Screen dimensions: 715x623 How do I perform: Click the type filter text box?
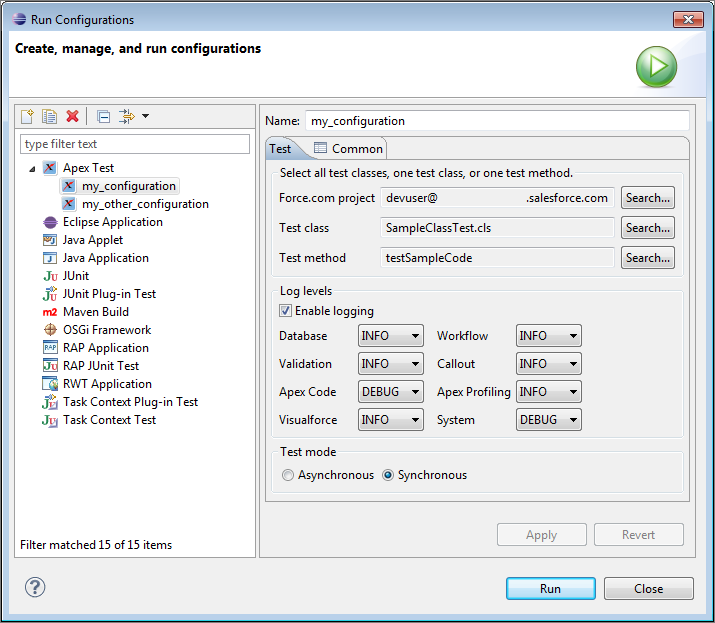pyautogui.click(x=135, y=144)
